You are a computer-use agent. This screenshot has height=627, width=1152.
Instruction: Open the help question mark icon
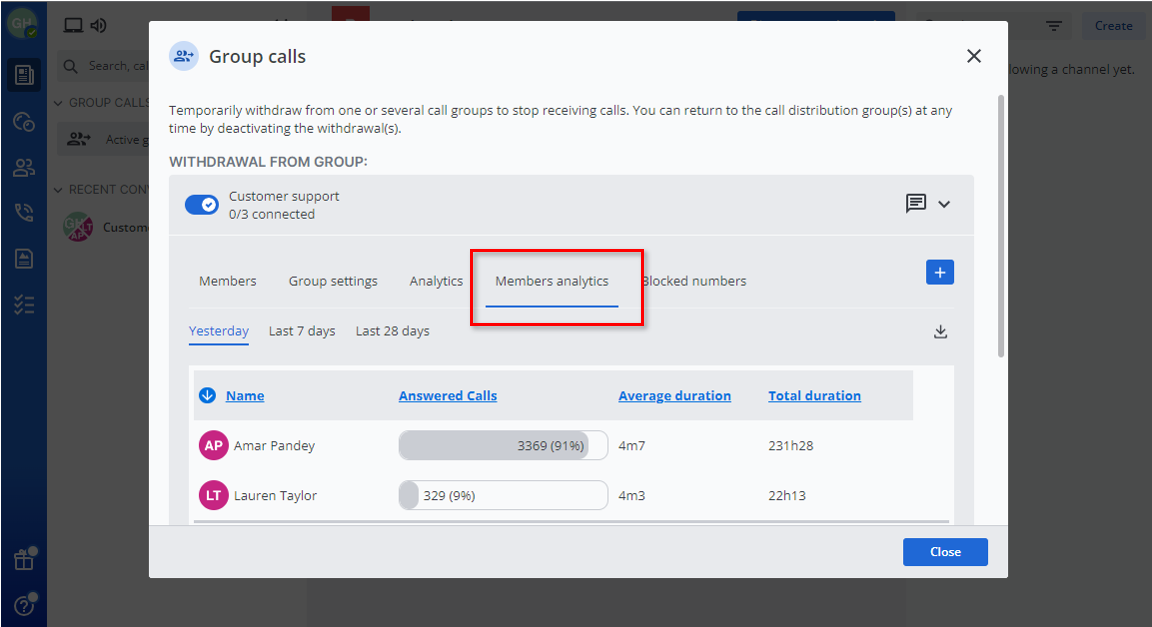[24, 605]
